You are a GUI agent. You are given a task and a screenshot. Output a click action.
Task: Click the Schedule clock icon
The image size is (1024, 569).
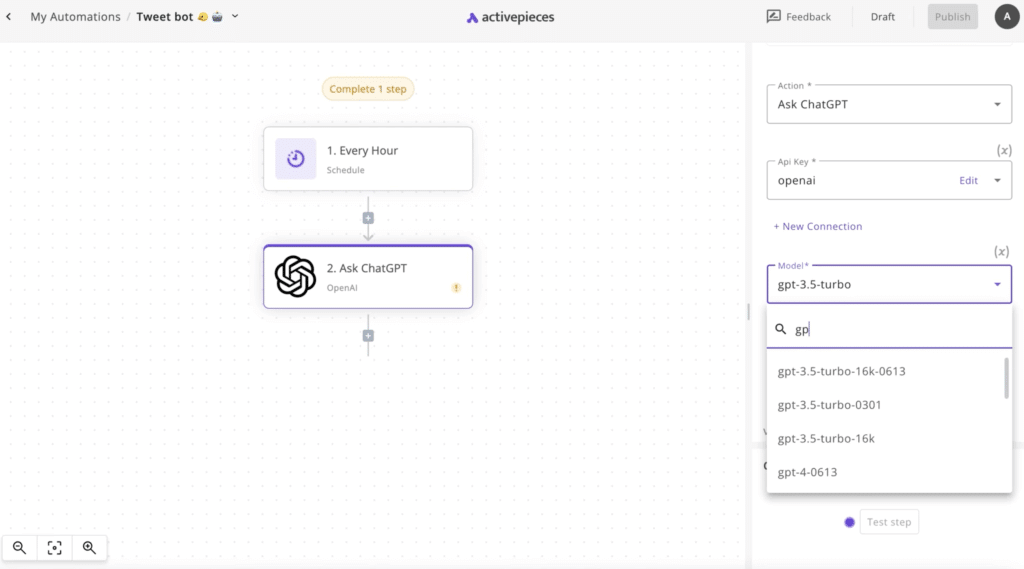pos(295,158)
